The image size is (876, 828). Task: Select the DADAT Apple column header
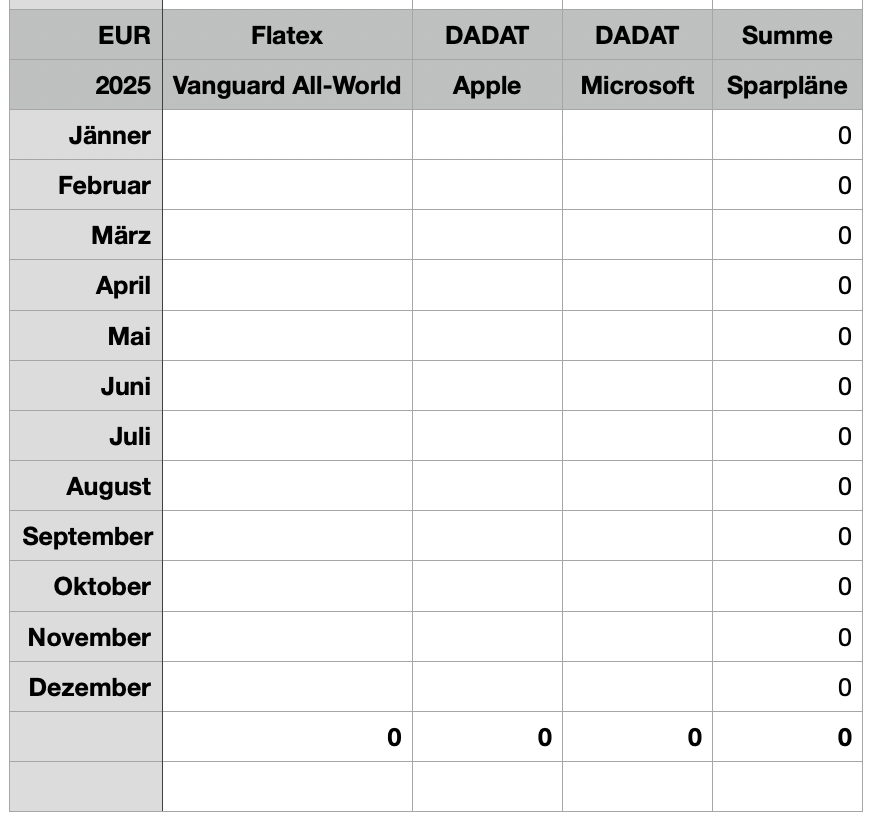coord(487,36)
